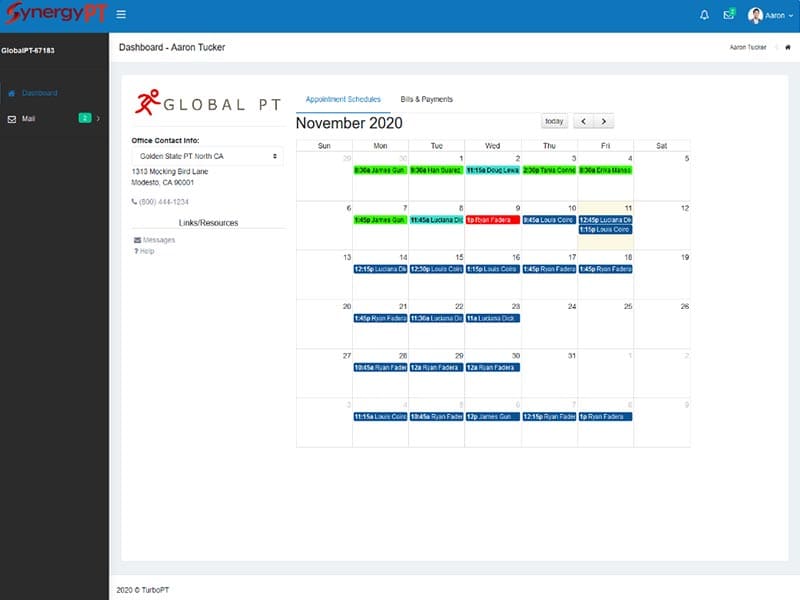Viewport: 800px width, 600px height.
Task: Click the today button
Action: (554, 121)
